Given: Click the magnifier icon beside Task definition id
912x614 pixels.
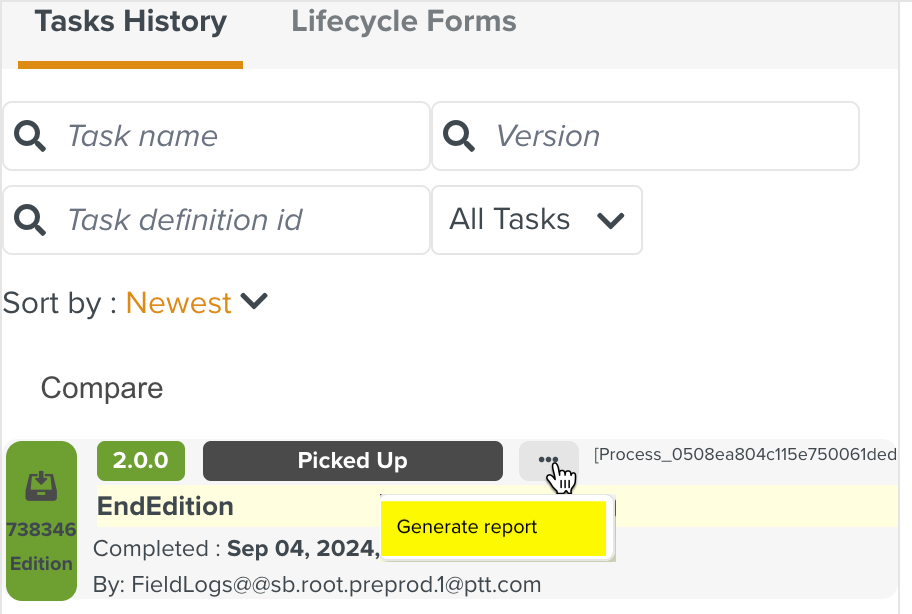Looking at the screenshot, I should click(31, 220).
